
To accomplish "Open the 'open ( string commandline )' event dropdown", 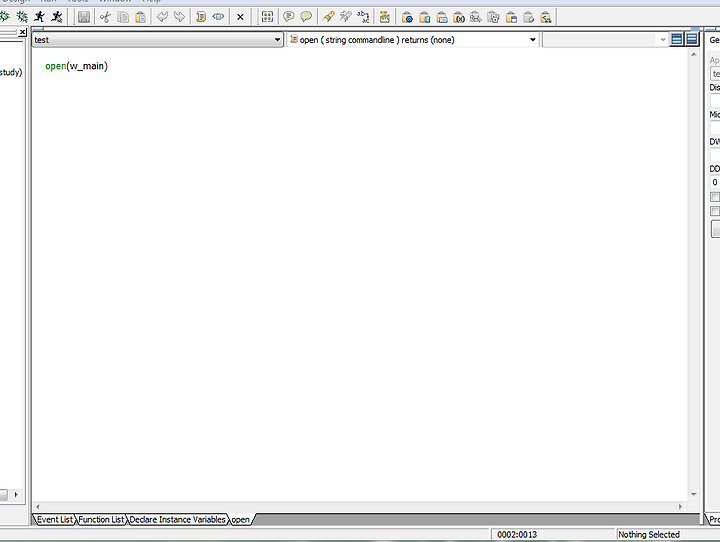I will coord(413,40).
